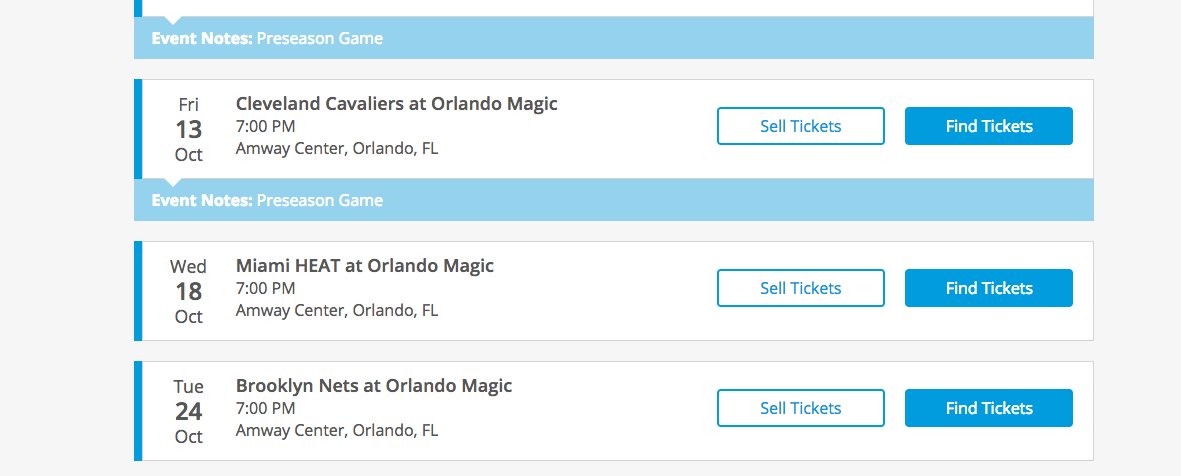Viewport: 1181px width, 476px height.
Task: Select the Tue 24 Oct date block
Action: [x=188, y=411]
